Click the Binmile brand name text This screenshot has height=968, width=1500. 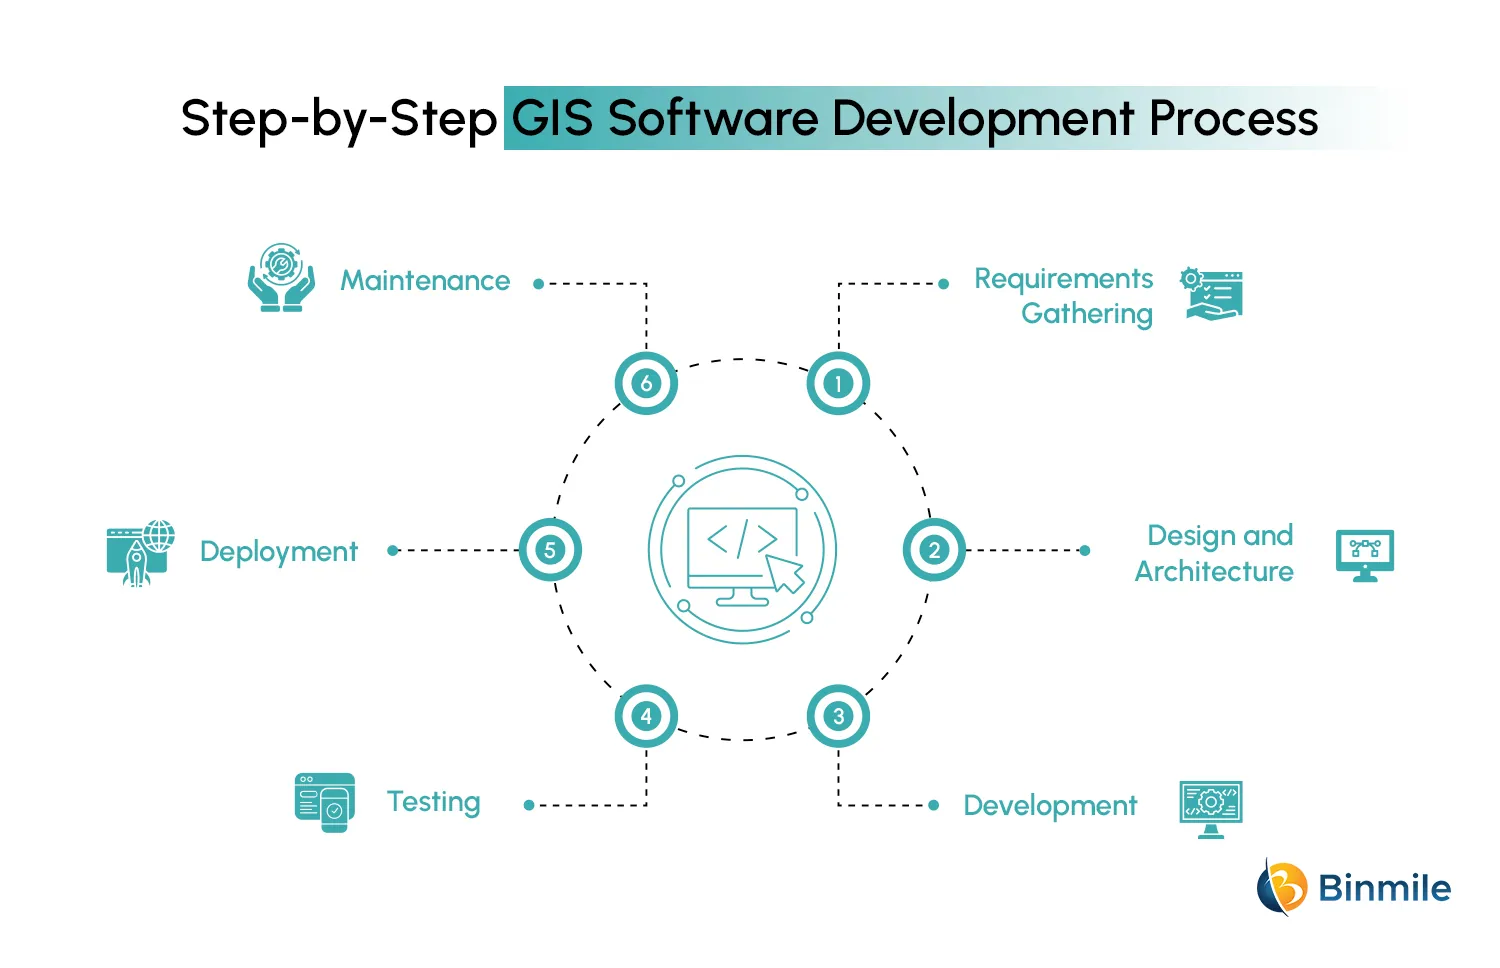(1385, 888)
